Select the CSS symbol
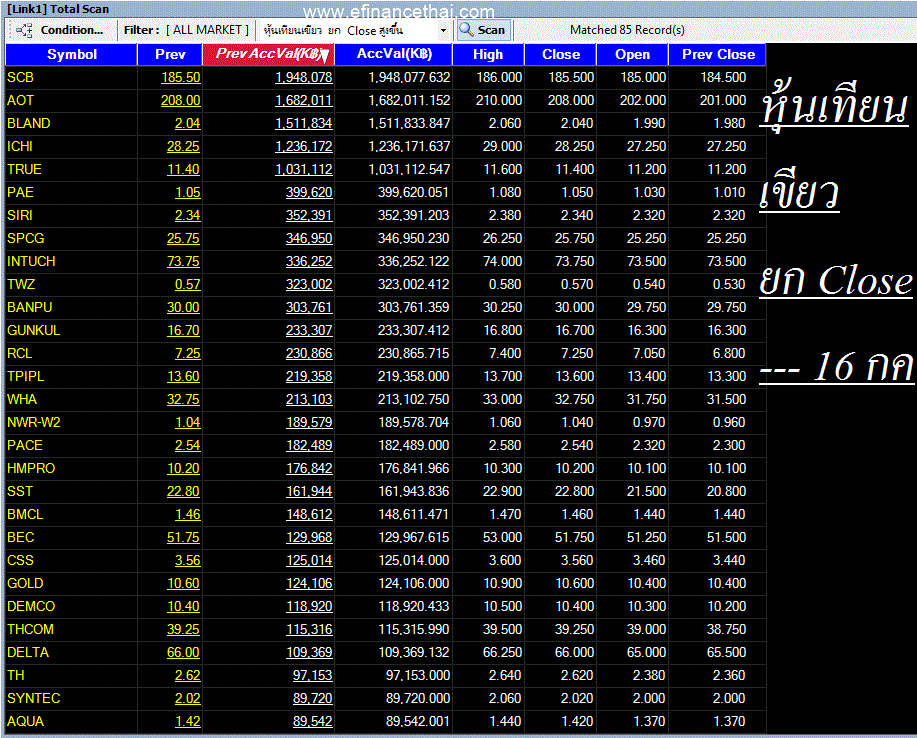This screenshot has width=917, height=738. click(20, 560)
